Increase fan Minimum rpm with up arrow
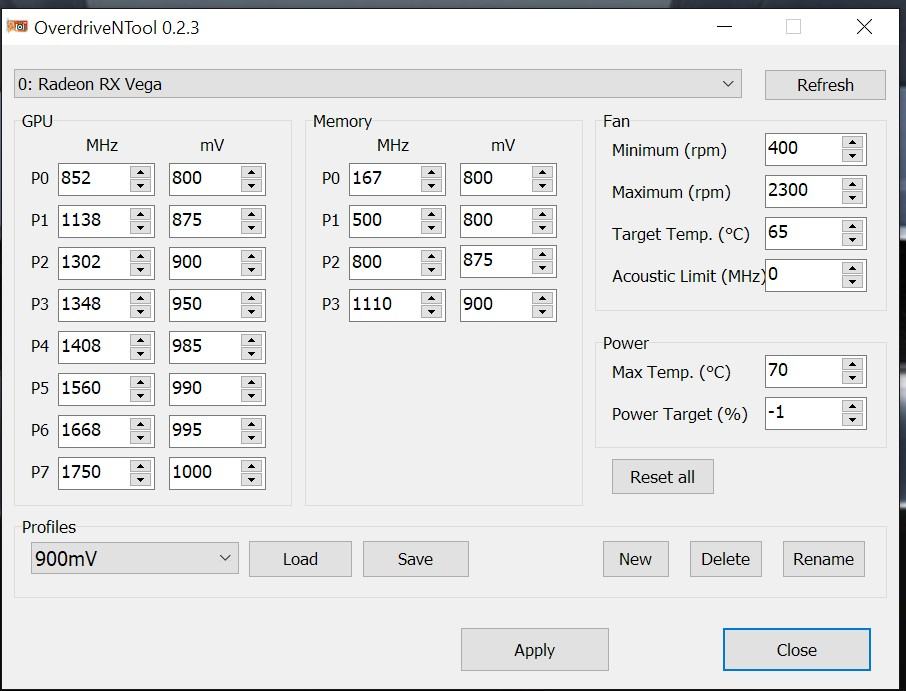 tap(852, 142)
